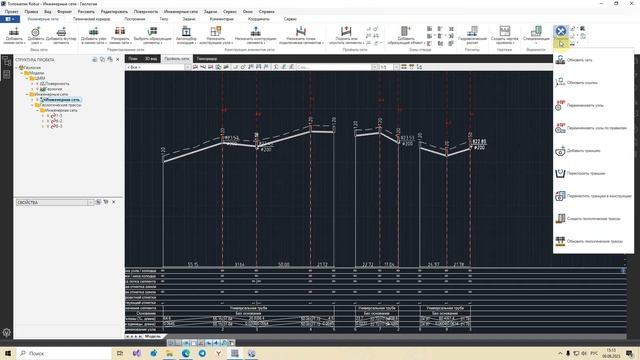Switch to Типы ribbon tab

tap(164, 19)
